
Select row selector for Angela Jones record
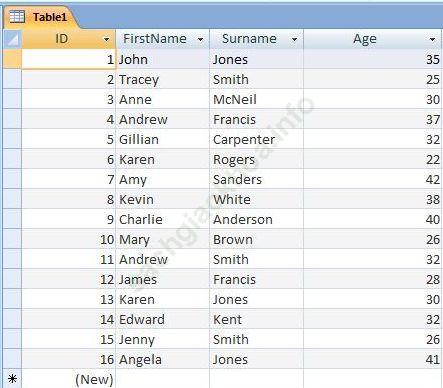[13, 359]
